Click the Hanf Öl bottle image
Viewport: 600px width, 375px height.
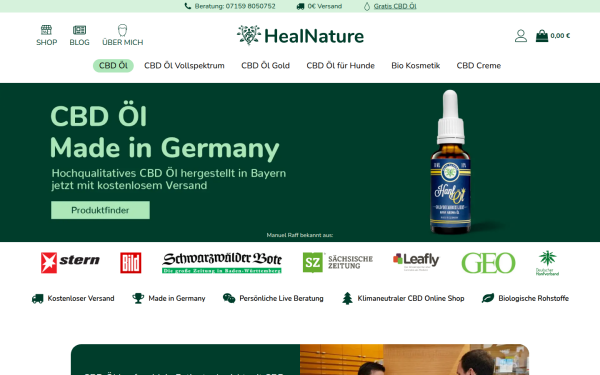451,162
